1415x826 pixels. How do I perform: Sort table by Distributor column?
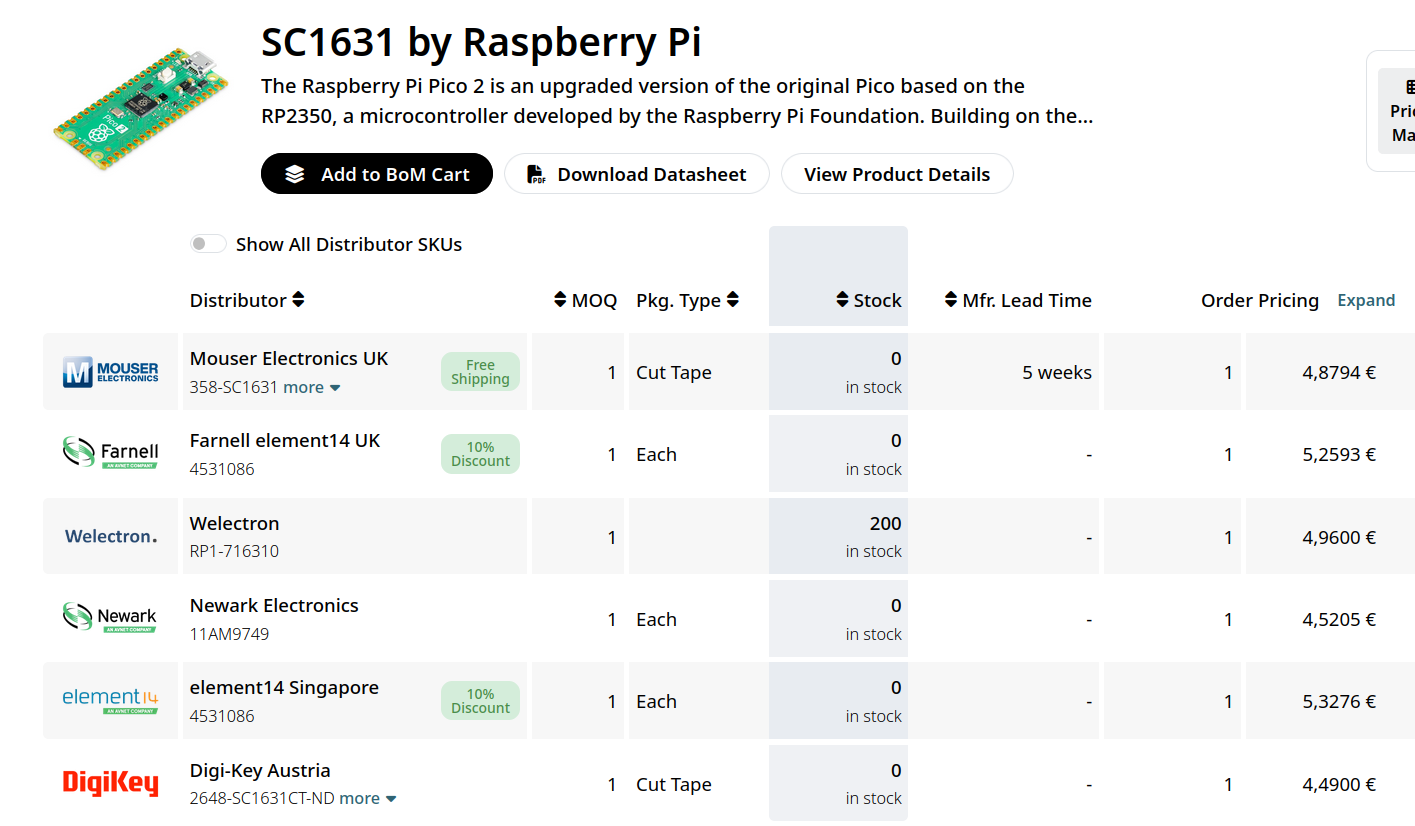pyautogui.click(x=247, y=300)
